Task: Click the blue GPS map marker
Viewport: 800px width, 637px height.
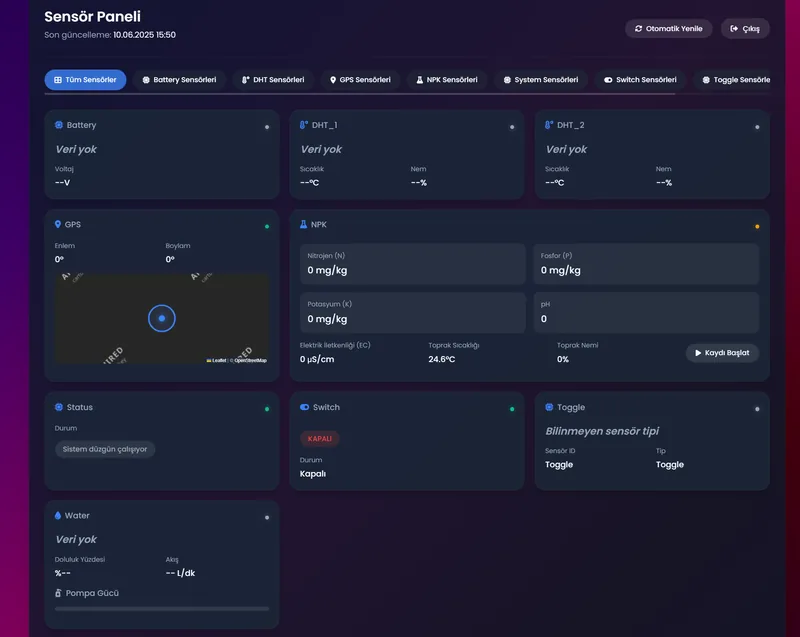Action: [x=162, y=318]
